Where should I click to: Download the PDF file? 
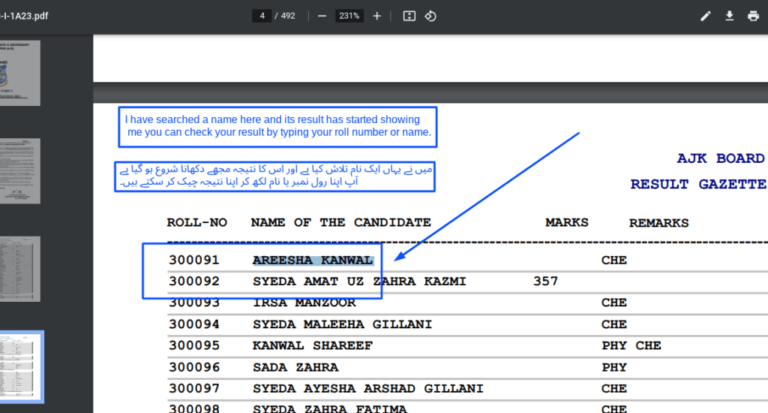(729, 16)
